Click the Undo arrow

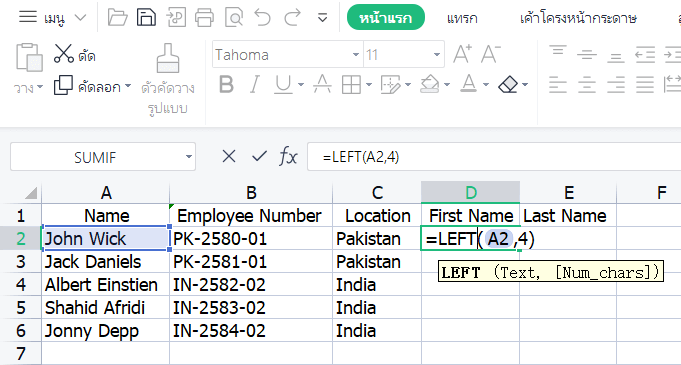[x=263, y=18]
